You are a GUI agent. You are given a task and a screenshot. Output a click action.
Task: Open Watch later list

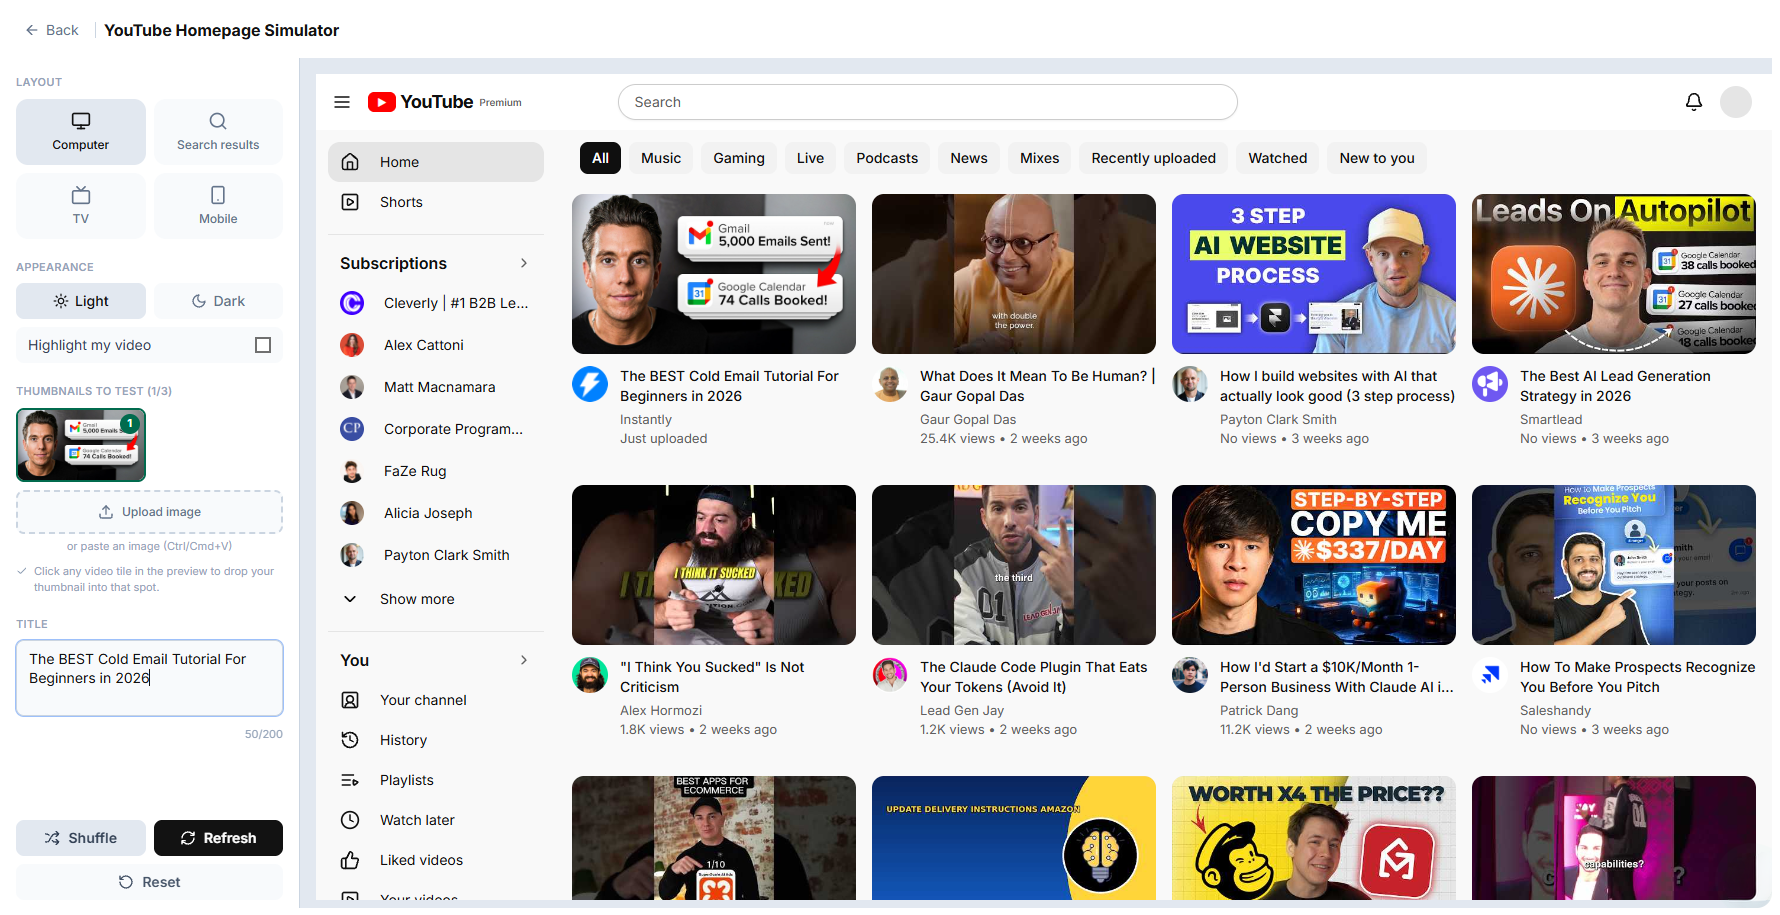pyautogui.click(x=436, y=820)
